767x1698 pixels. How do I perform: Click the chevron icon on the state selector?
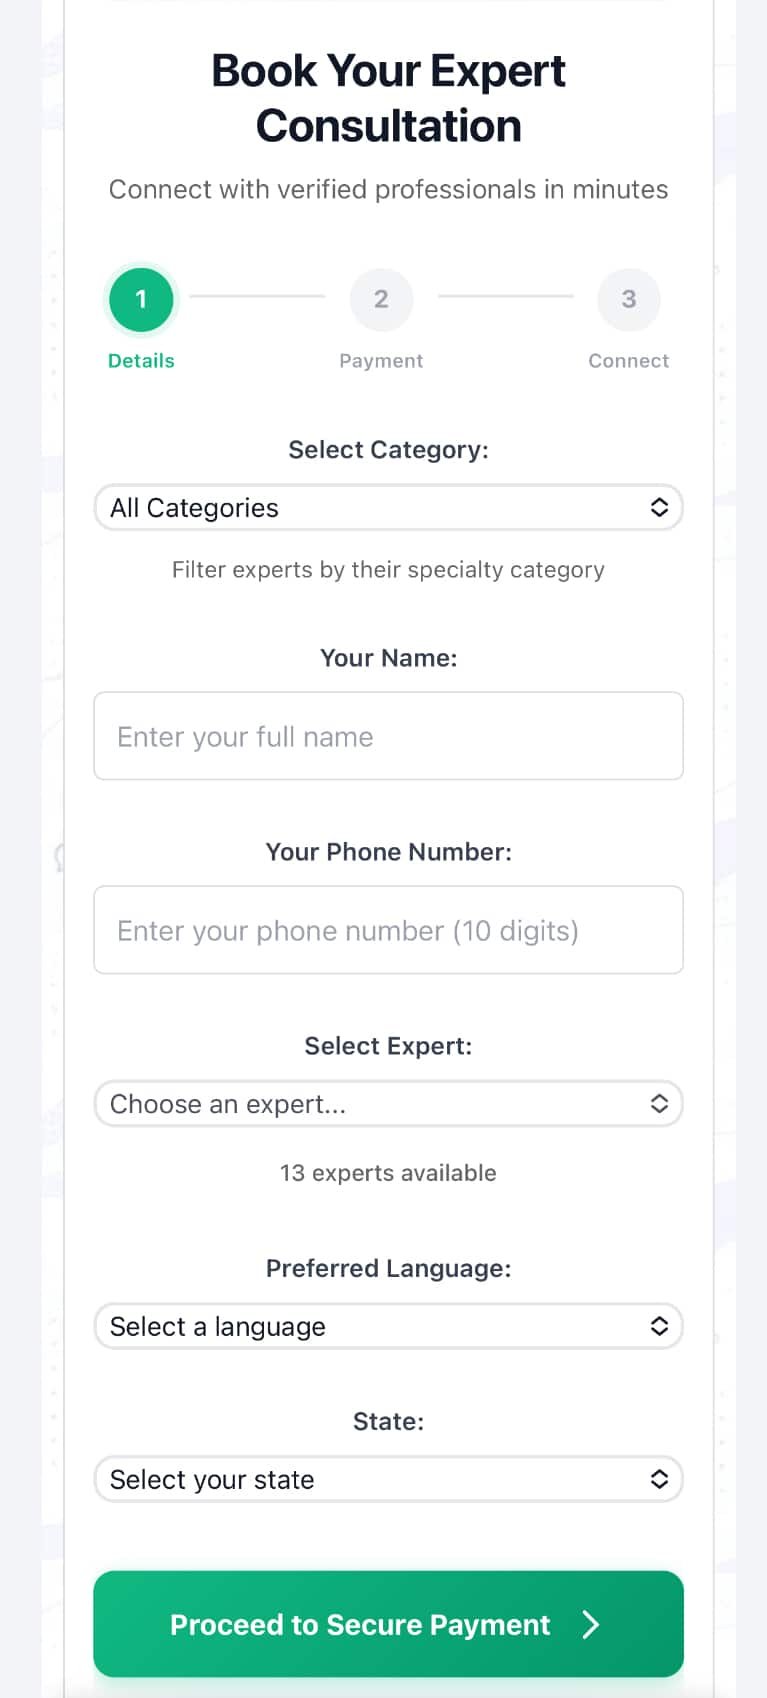[659, 1479]
